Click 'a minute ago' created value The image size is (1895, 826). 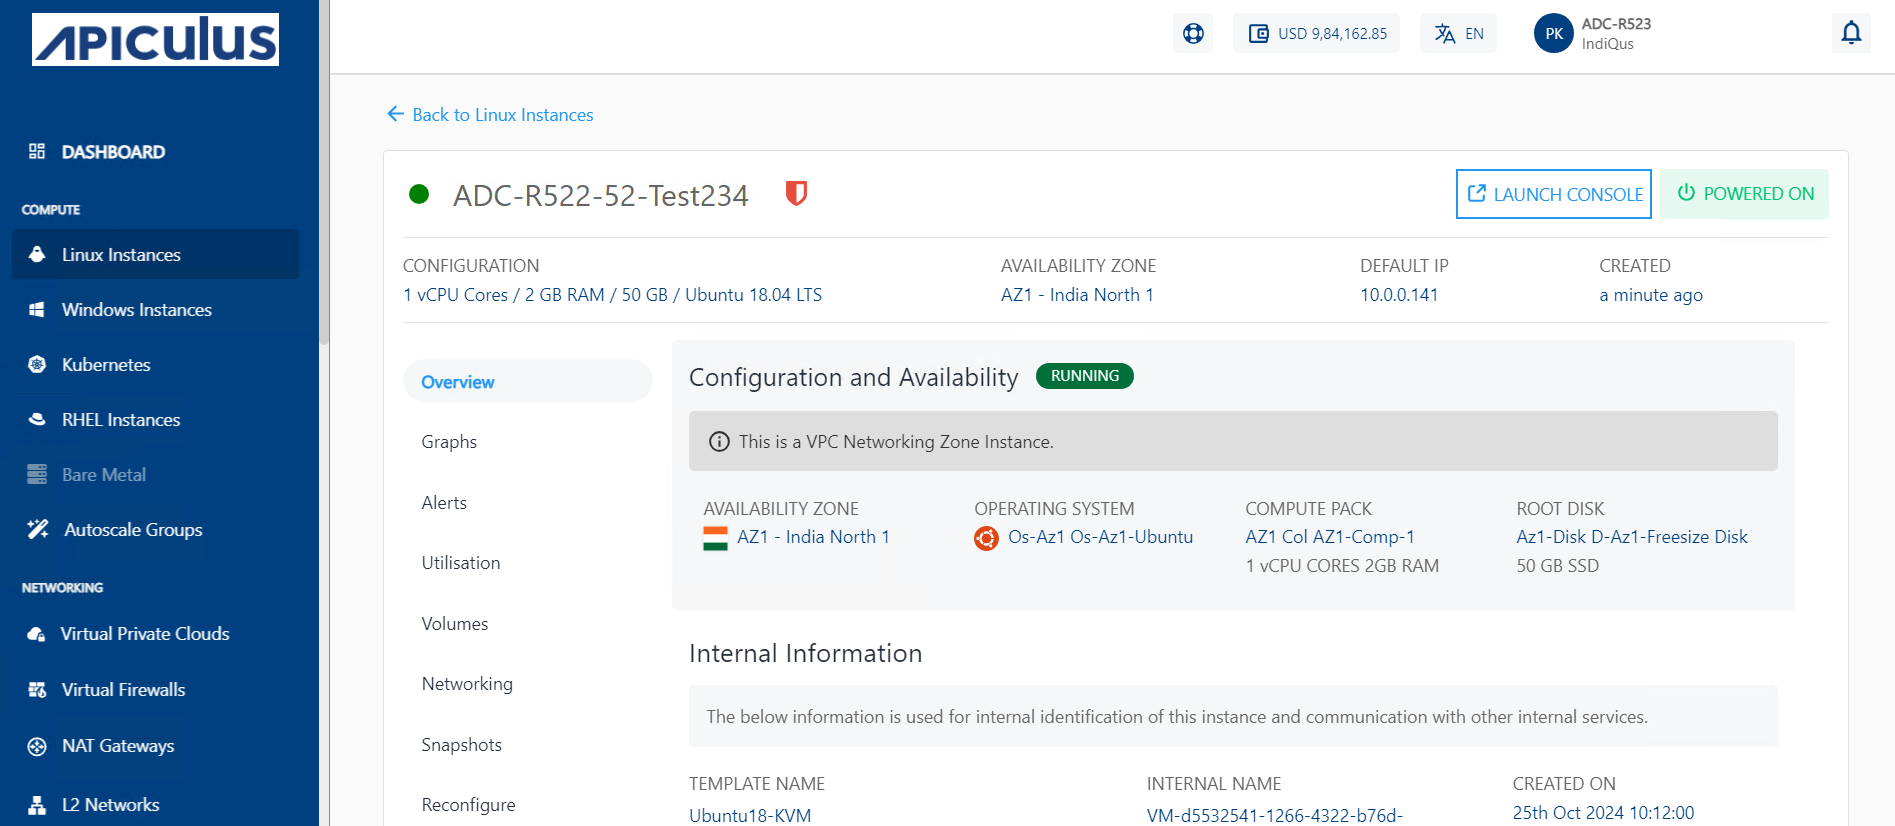tap(1651, 295)
